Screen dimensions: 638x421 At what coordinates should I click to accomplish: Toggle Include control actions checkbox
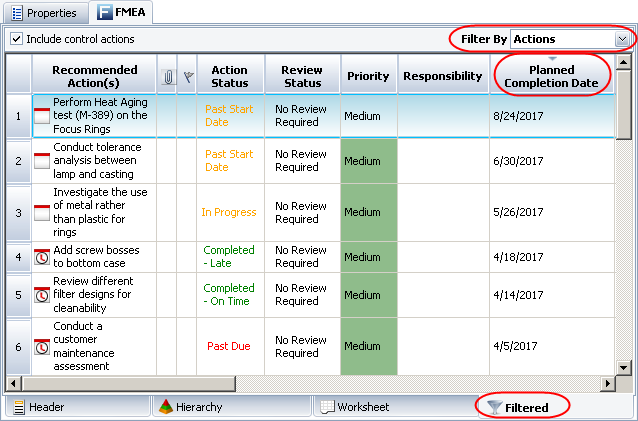[x=17, y=39]
